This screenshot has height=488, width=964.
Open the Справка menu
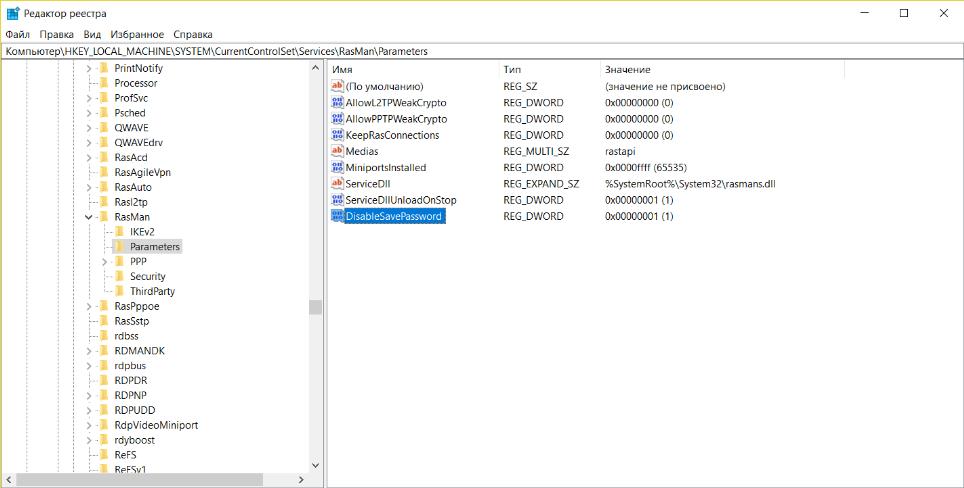click(192, 34)
